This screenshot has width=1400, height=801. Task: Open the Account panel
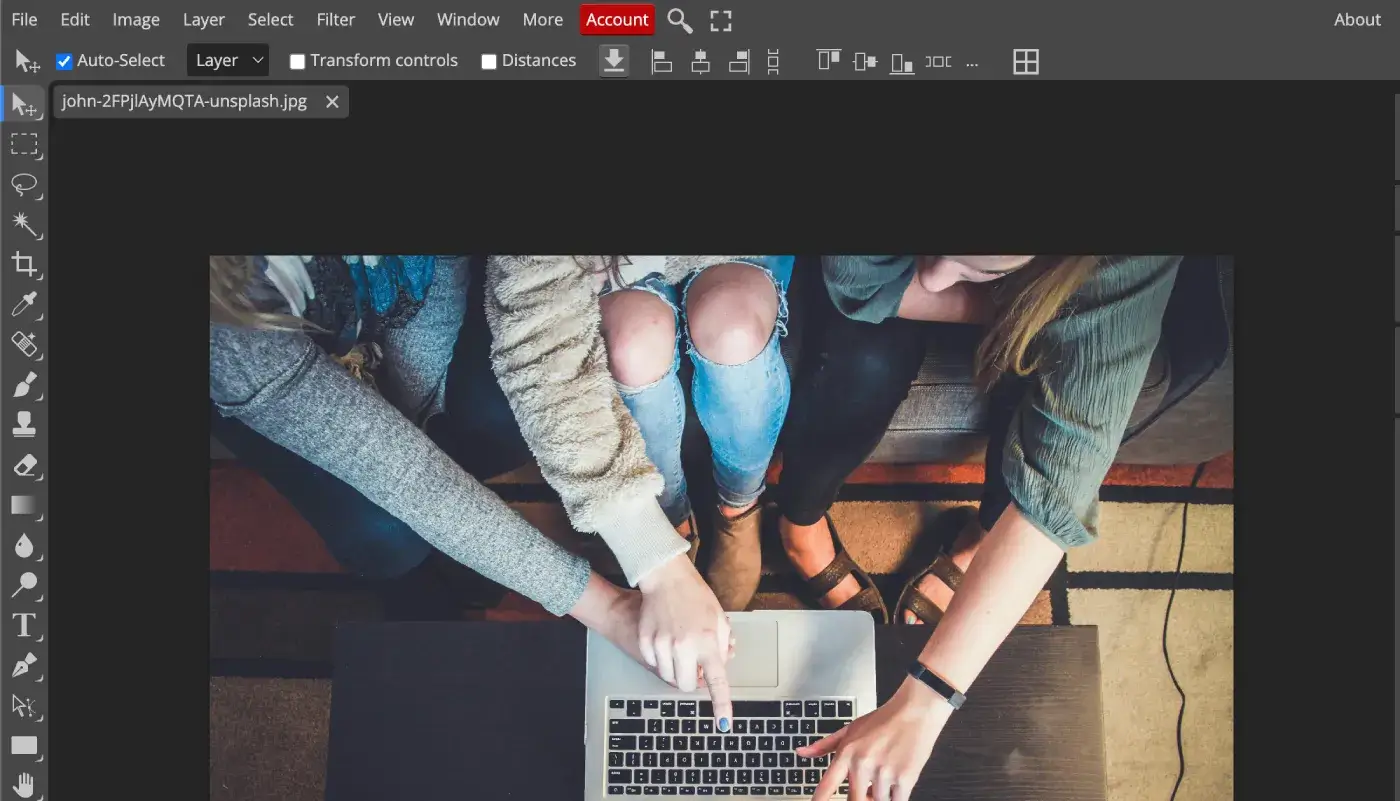(617, 19)
